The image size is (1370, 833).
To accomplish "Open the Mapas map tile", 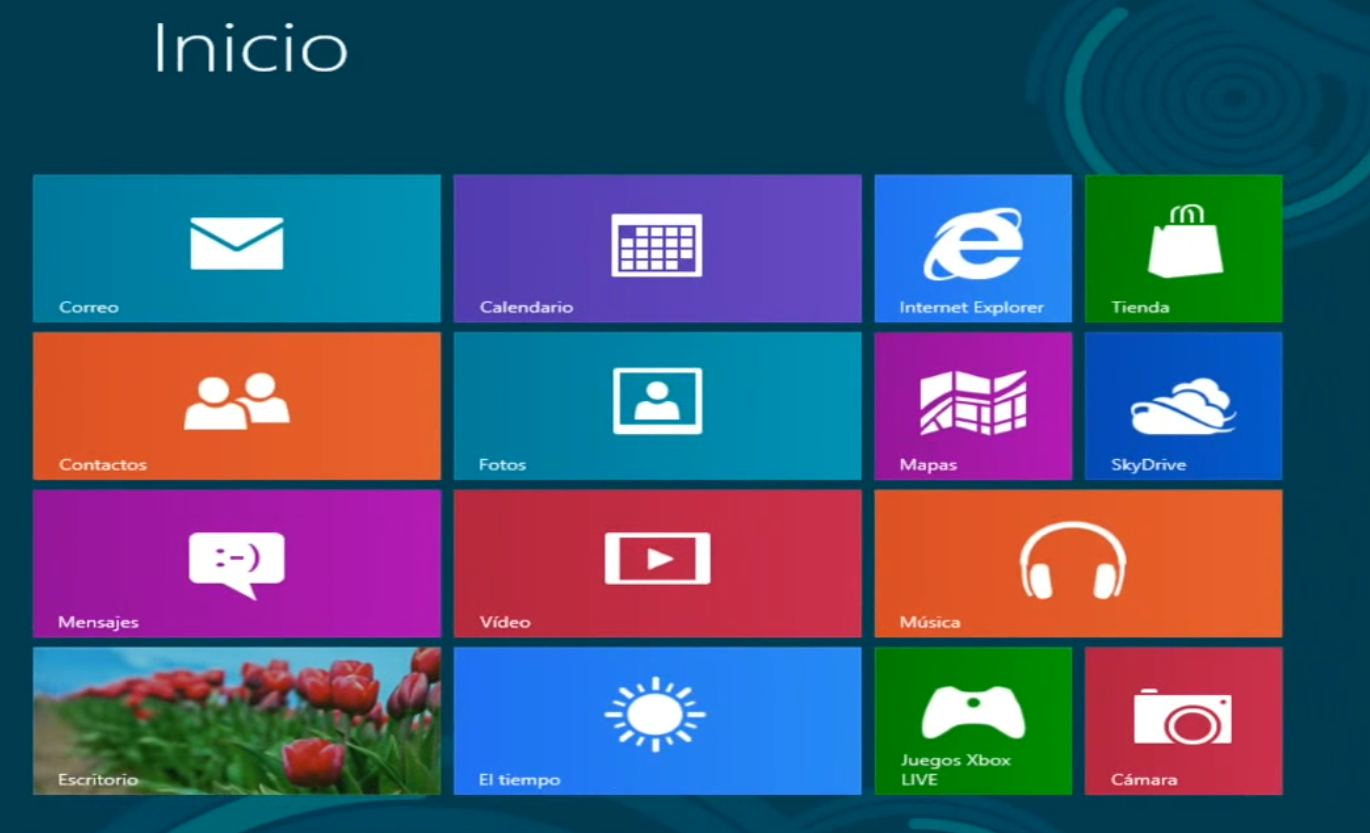I will click(x=973, y=406).
